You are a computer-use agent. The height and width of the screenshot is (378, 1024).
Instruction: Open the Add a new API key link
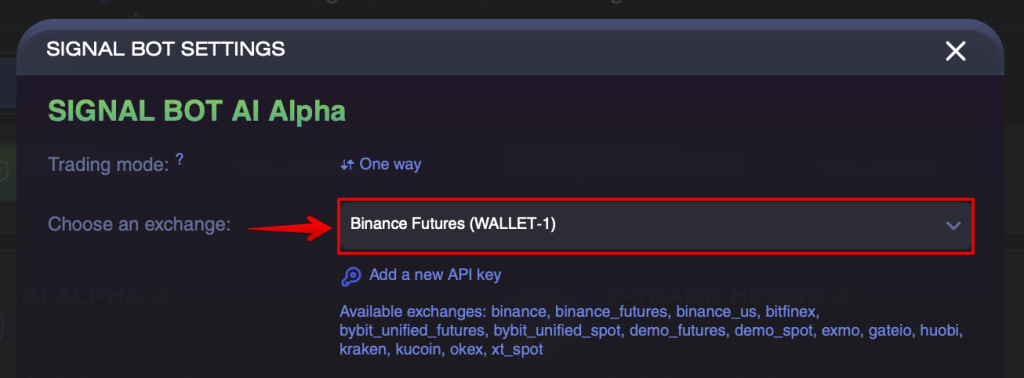pos(435,275)
